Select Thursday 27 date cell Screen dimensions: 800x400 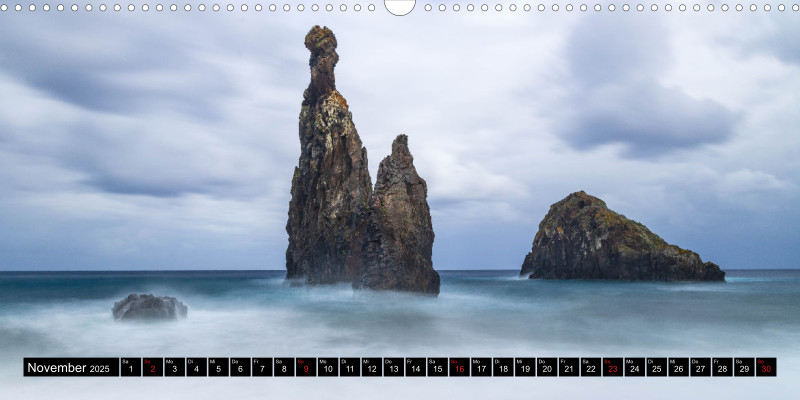click(701, 367)
